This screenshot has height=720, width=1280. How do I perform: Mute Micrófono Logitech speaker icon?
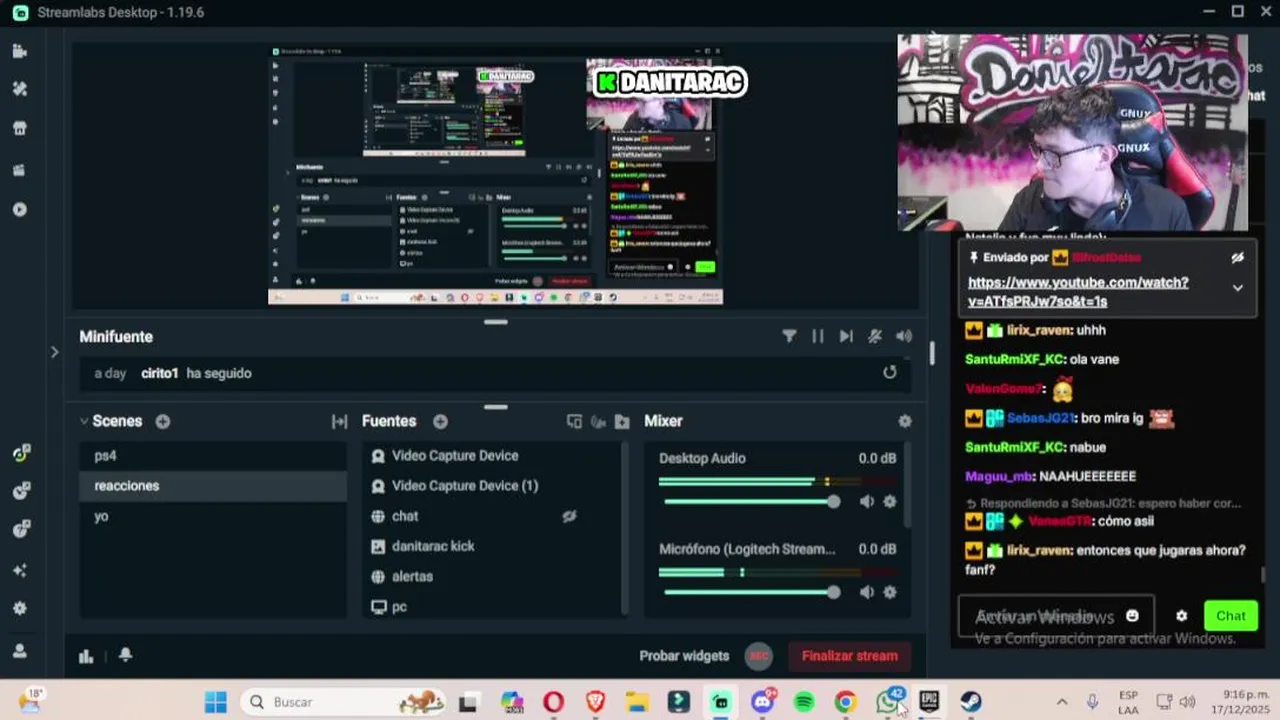pyautogui.click(x=867, y=592)
